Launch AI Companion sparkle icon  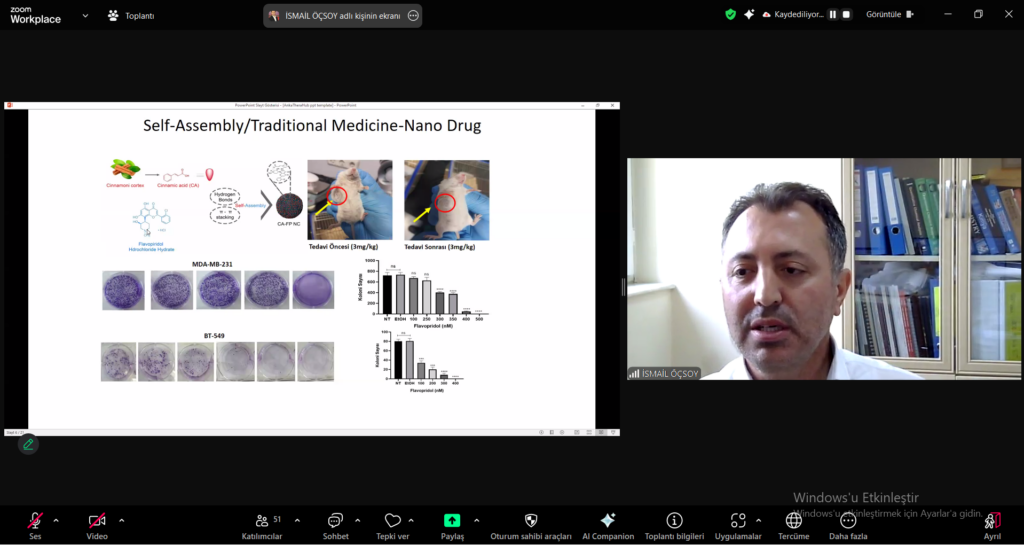pyautogui.click(x=607, y=521)
